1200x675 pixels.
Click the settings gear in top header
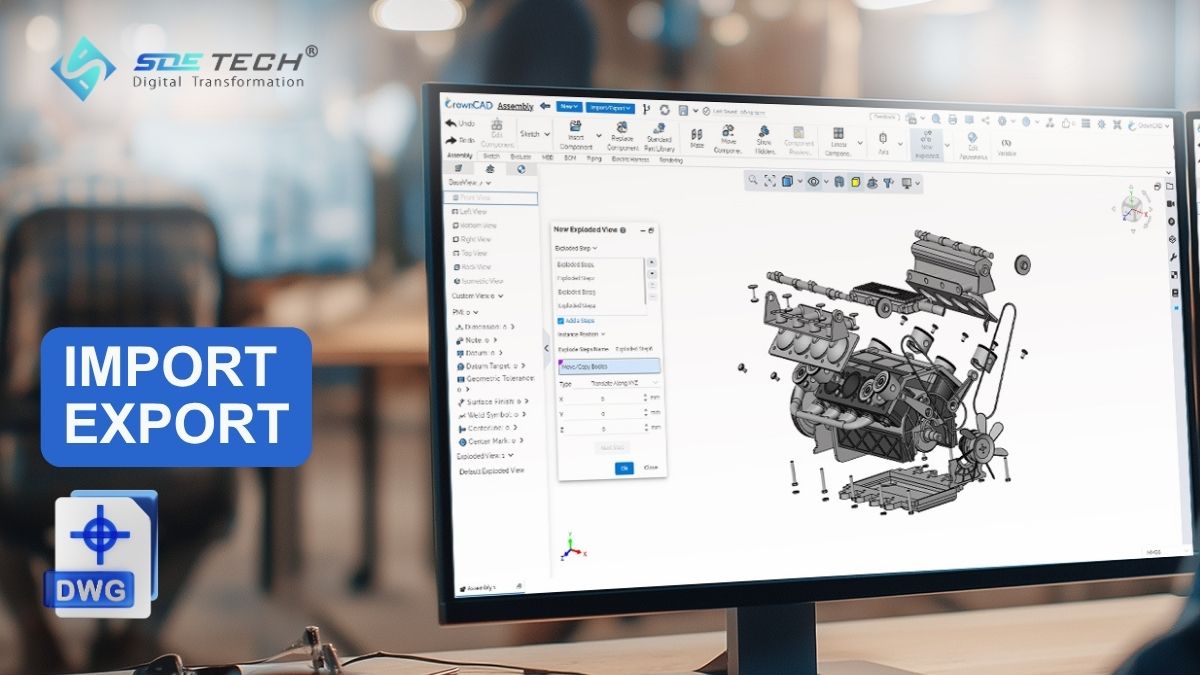pos(1100,125)
